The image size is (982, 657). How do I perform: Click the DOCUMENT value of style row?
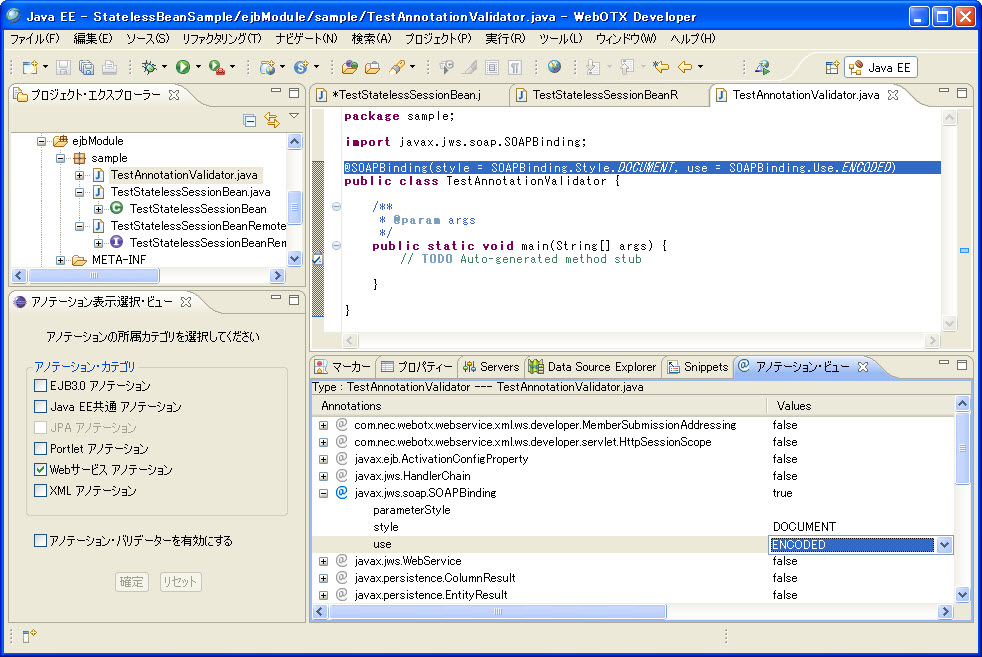click(804, 527)
